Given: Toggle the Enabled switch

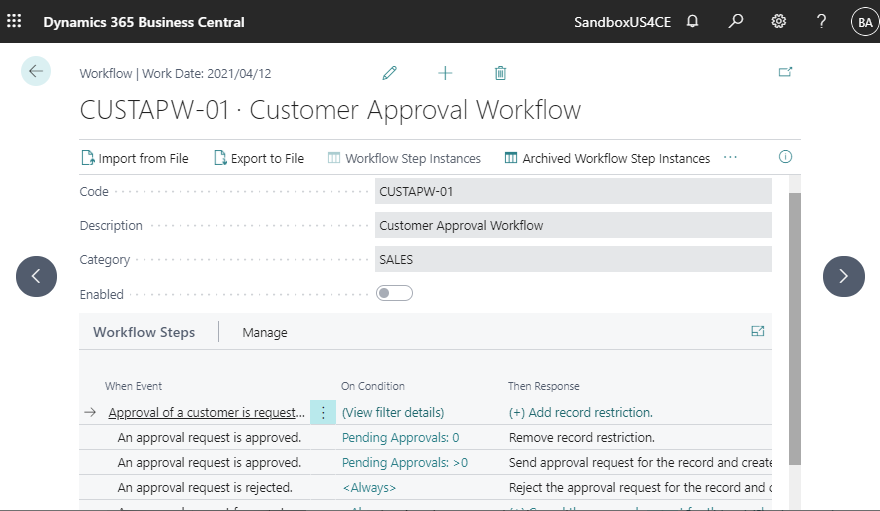Looking at the screenshot, I should 395,293.
